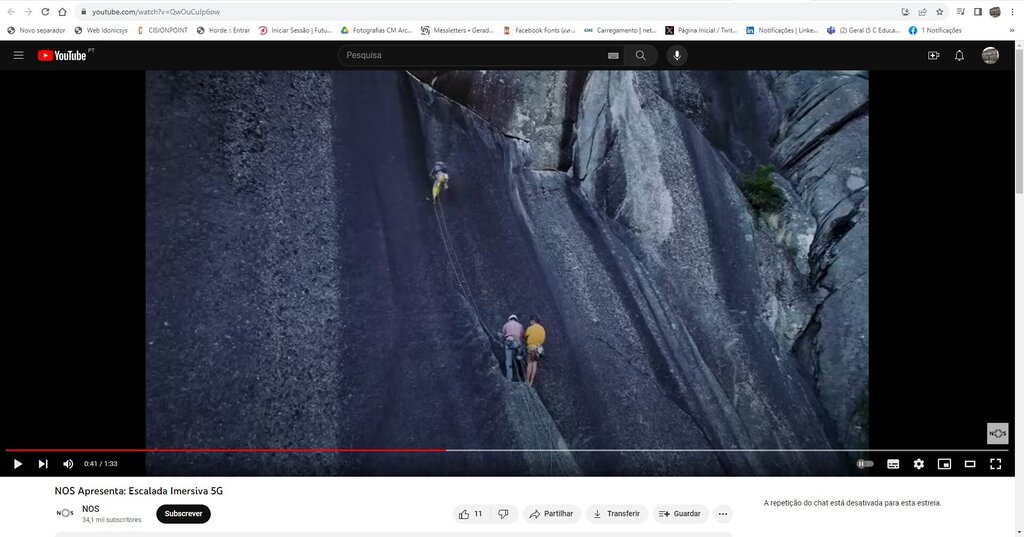Toggle subtitles on the video
This screenshot has width=1024, height=537.
893,464
